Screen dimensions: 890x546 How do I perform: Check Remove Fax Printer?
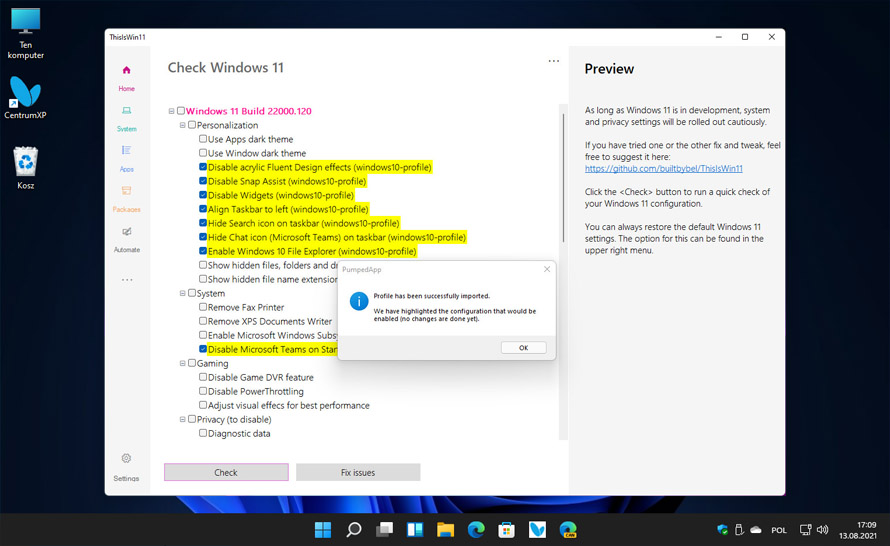tap(203, 306)
